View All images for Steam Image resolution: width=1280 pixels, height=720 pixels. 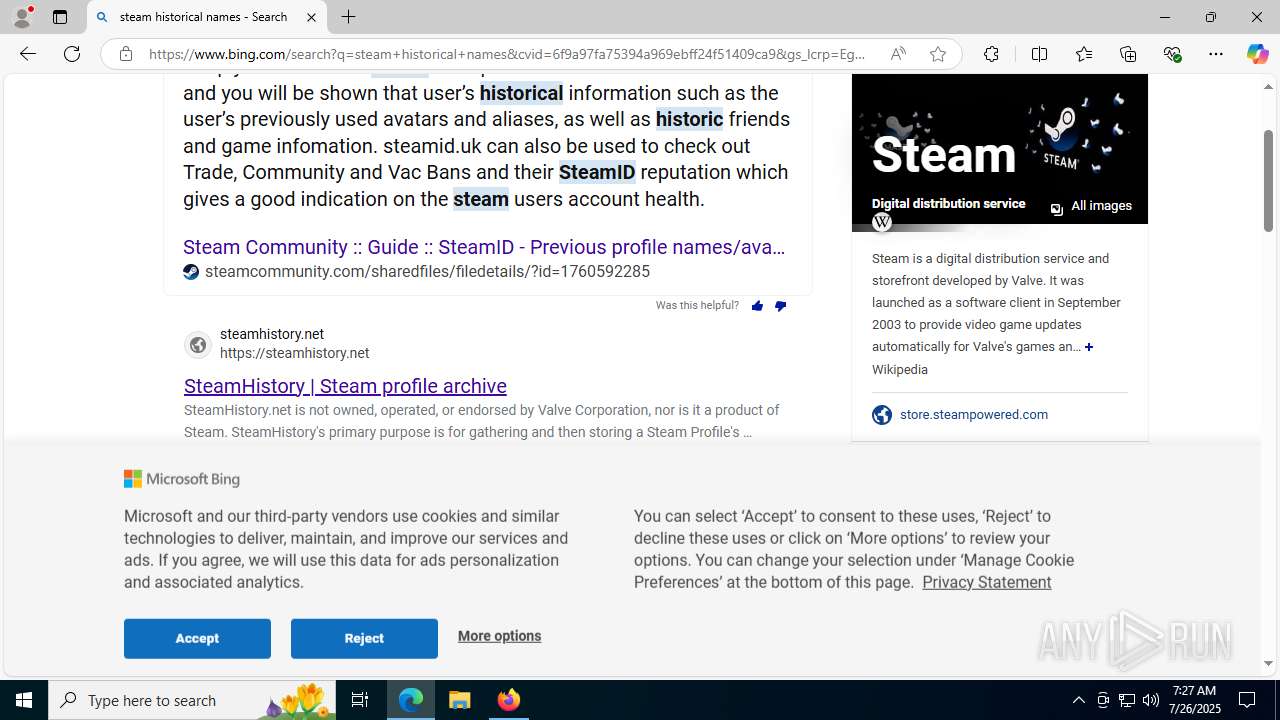click(1091, 207)
